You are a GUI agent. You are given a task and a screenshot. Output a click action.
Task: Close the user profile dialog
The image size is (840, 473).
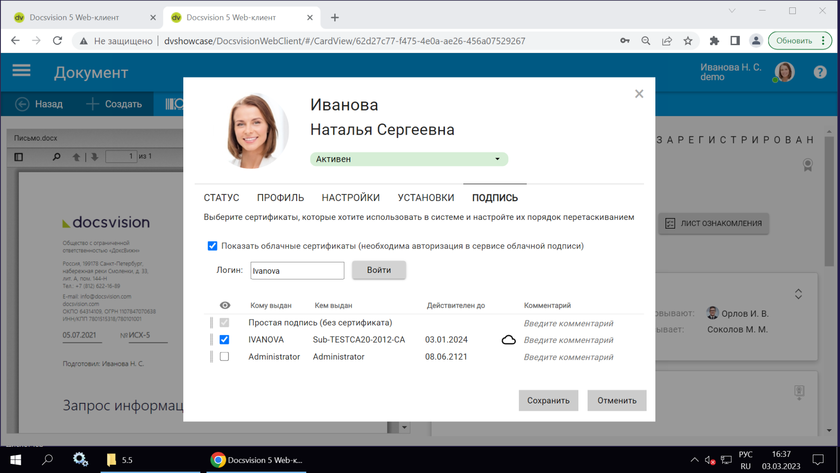point(640,94)
